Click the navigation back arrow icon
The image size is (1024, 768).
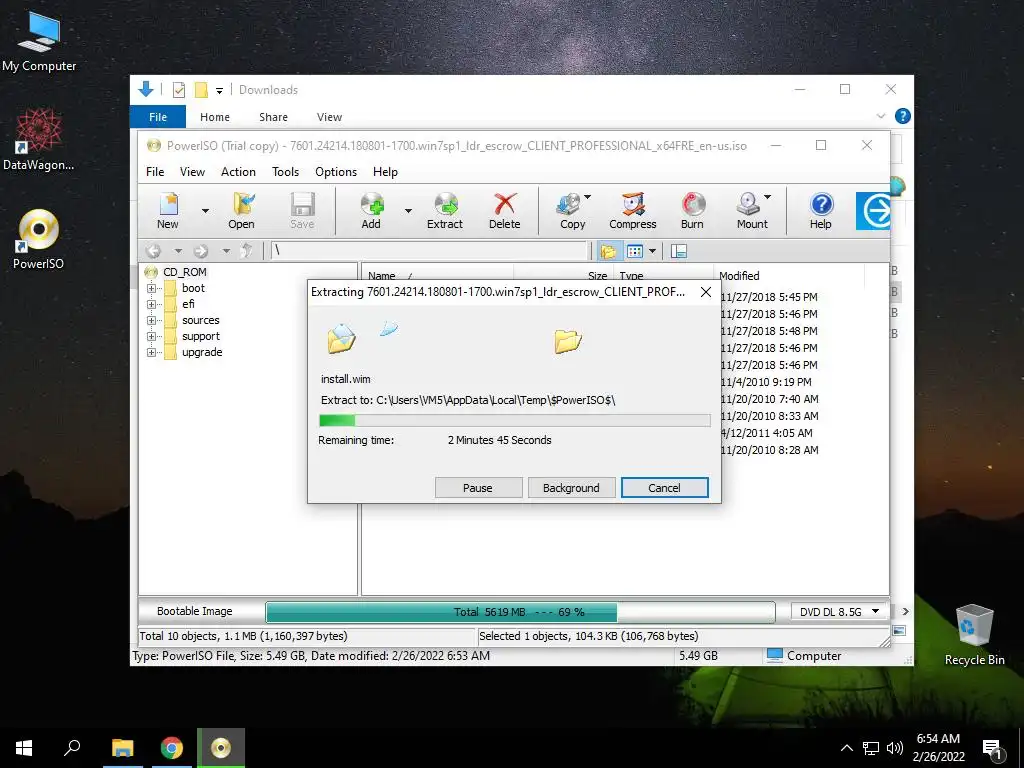point(153,251)
